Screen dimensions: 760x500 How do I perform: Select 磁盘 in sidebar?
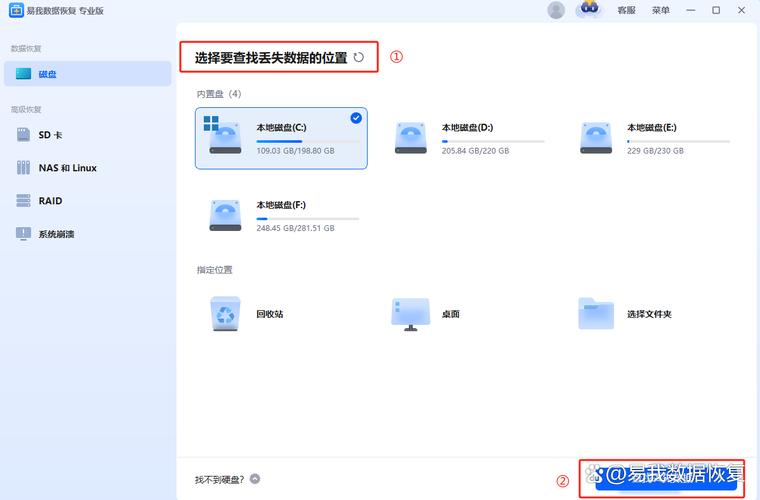(88, 74)
